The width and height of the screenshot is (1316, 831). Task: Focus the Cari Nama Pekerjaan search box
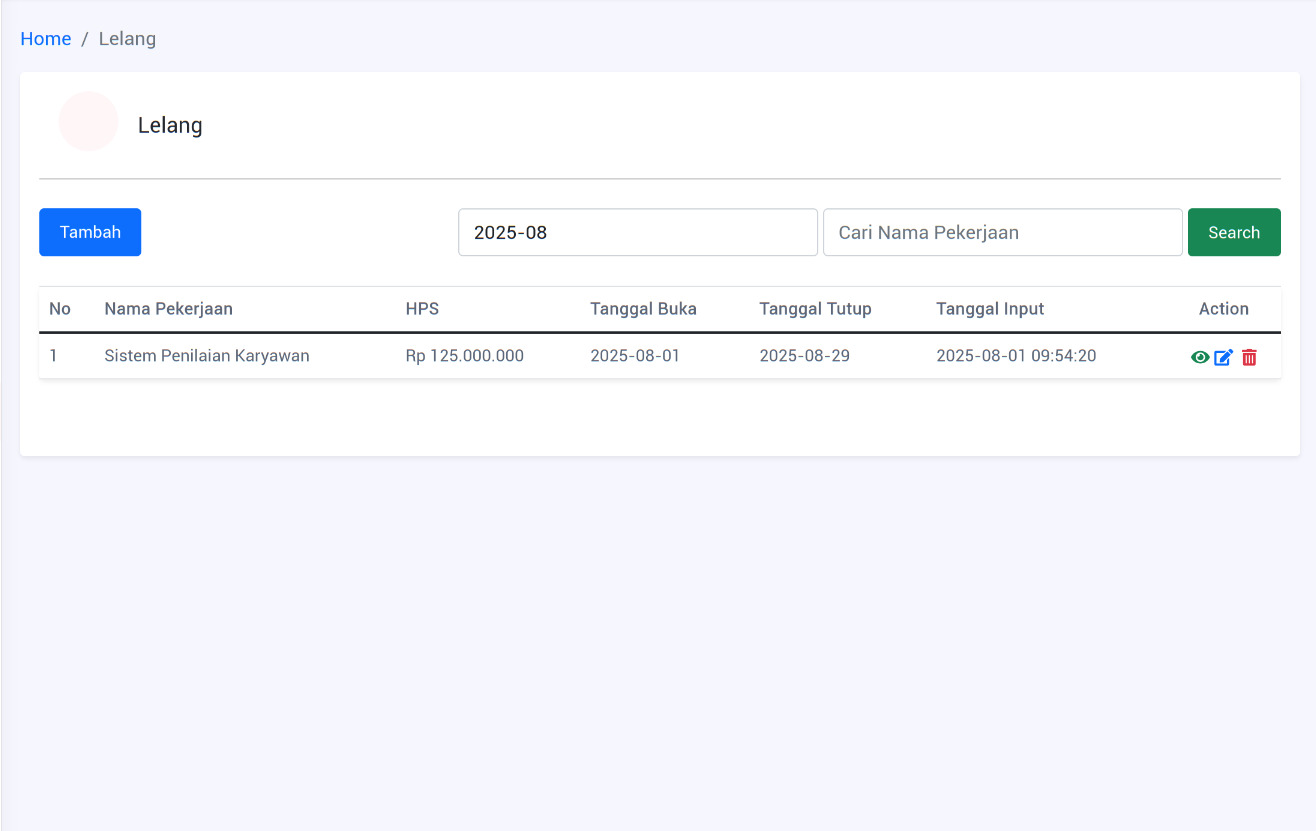click(x=1002, y=232)
